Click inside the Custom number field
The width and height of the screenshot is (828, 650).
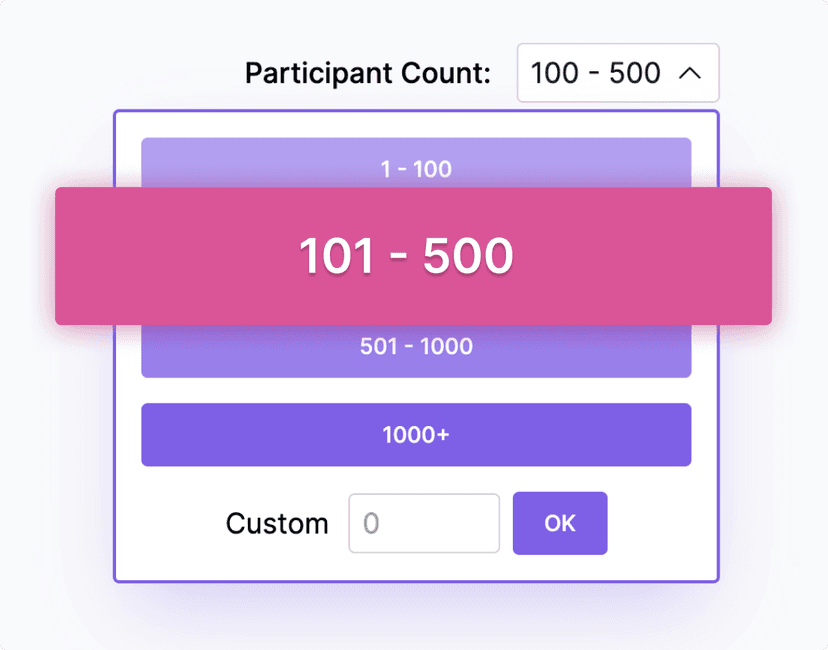pyautogui.click(x=424, y=523)
